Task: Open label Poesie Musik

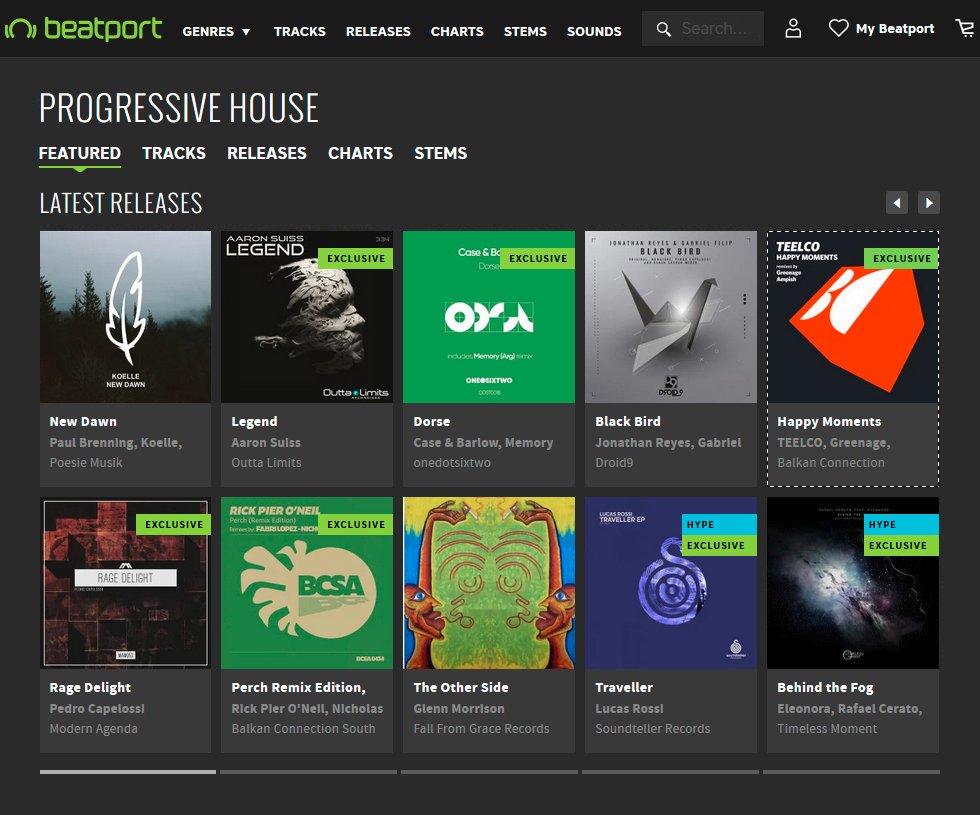Action: [86, 462]
